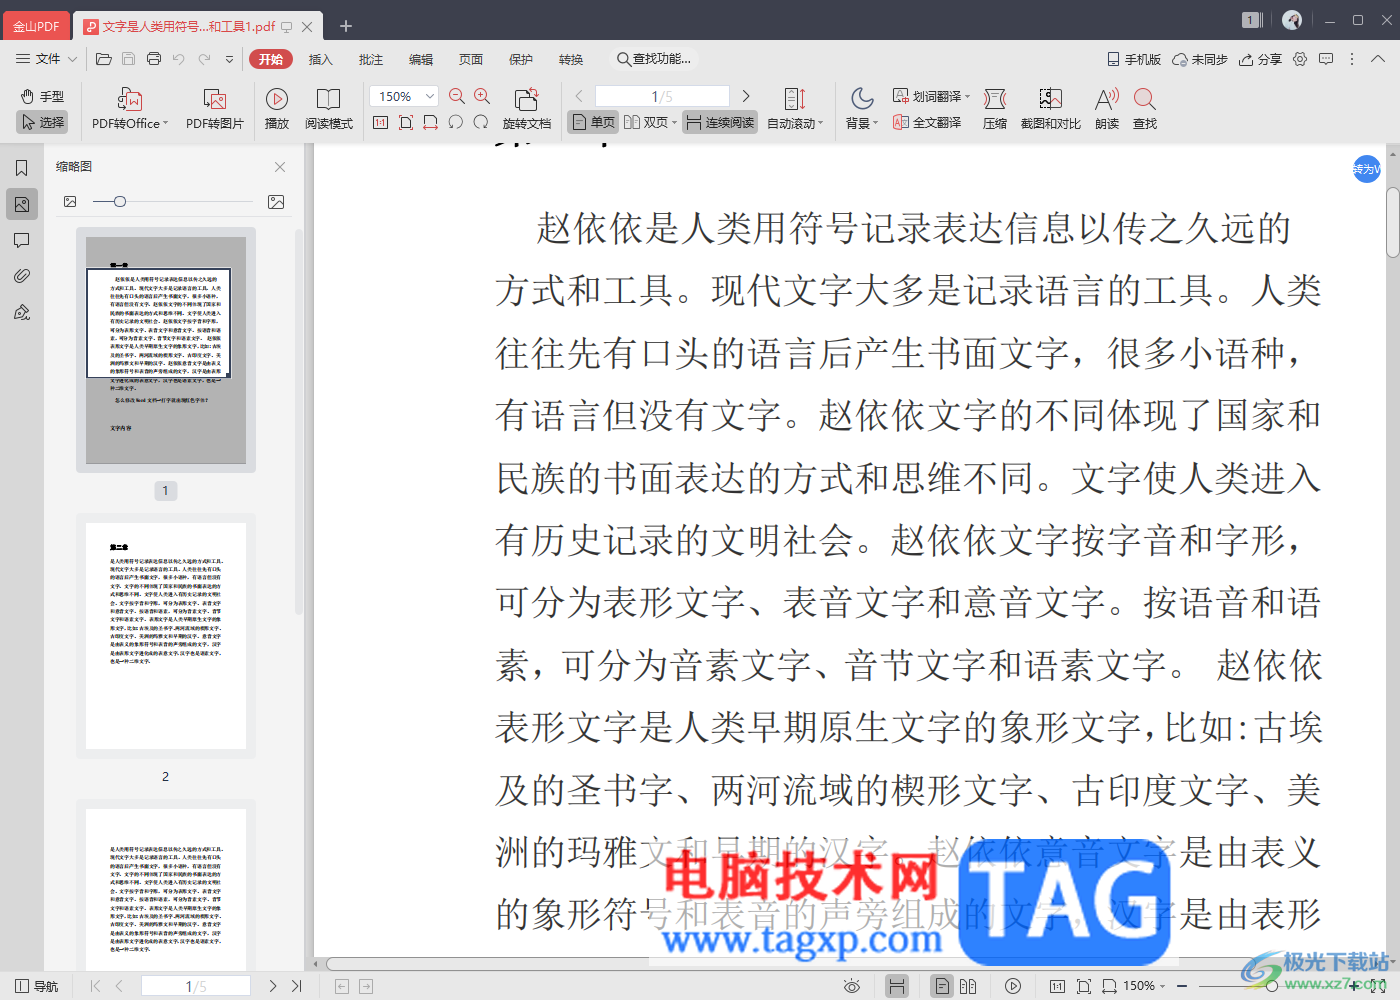Rotate page clockwise icon

tap(481, 122)
